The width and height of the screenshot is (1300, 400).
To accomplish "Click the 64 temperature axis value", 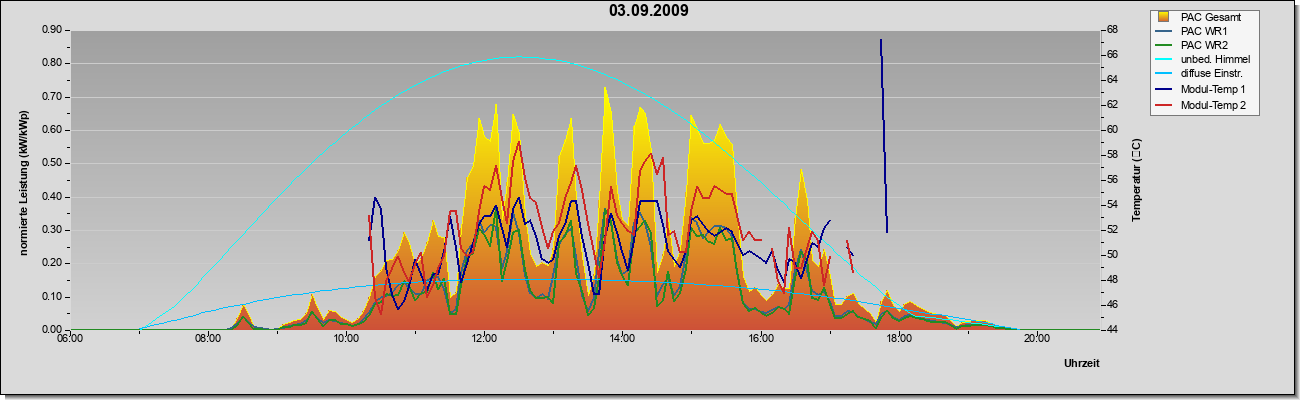I will 1111,80.
